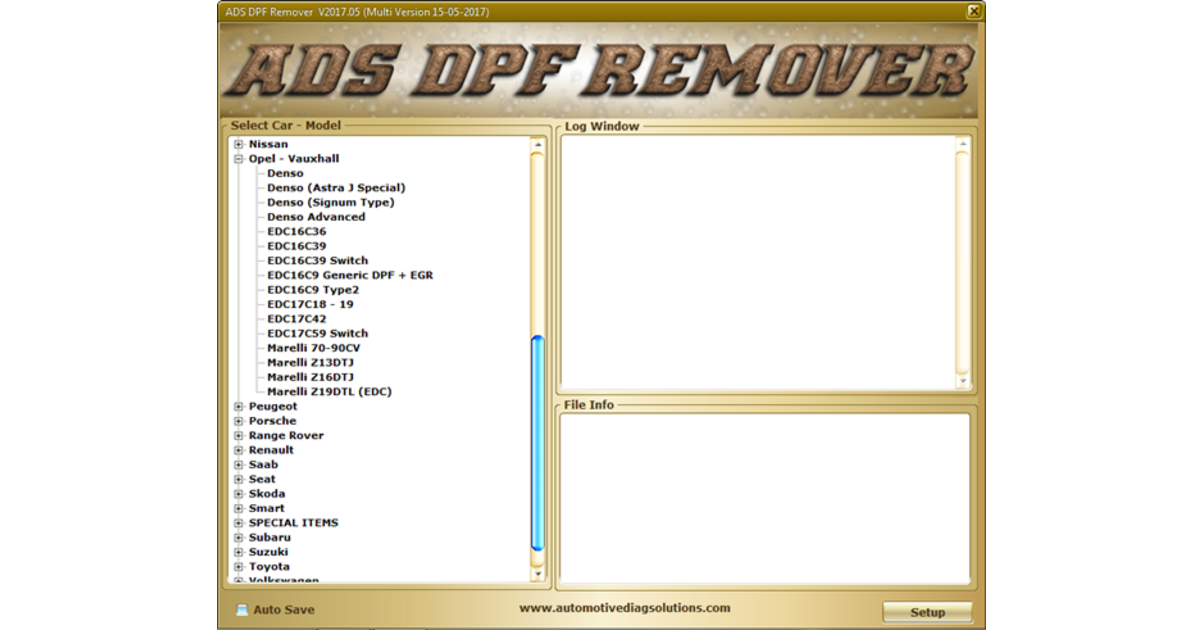Select Marelli Z19DTL (EDC) model
The height and width of the screenshot is (630, 1204).
(330, 391)
